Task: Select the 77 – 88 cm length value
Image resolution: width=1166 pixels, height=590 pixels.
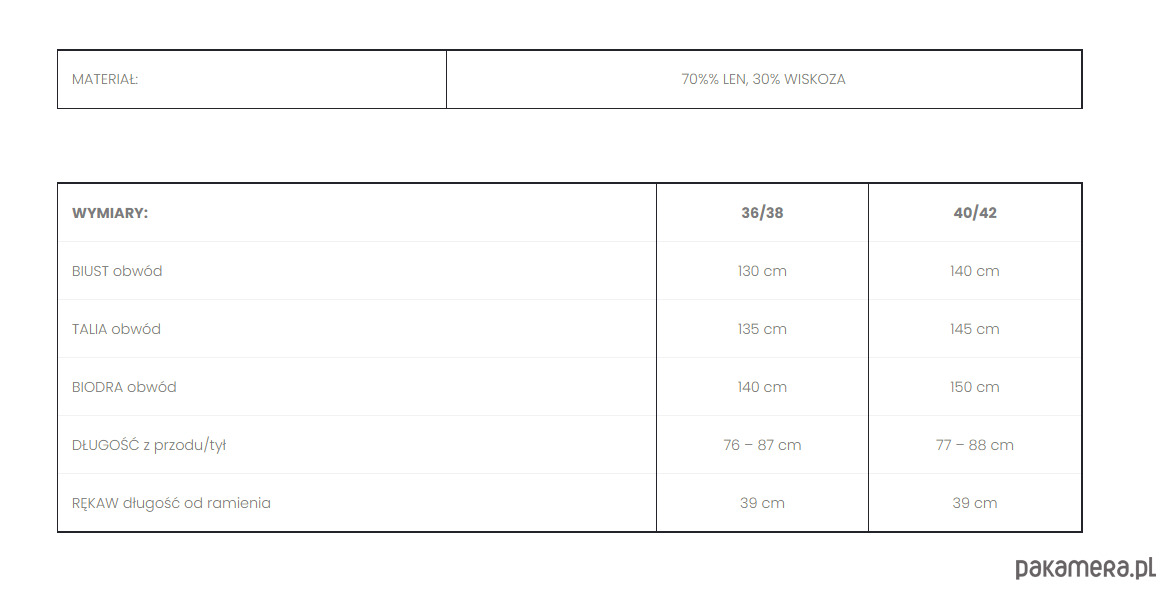Action: coord(975,445)
